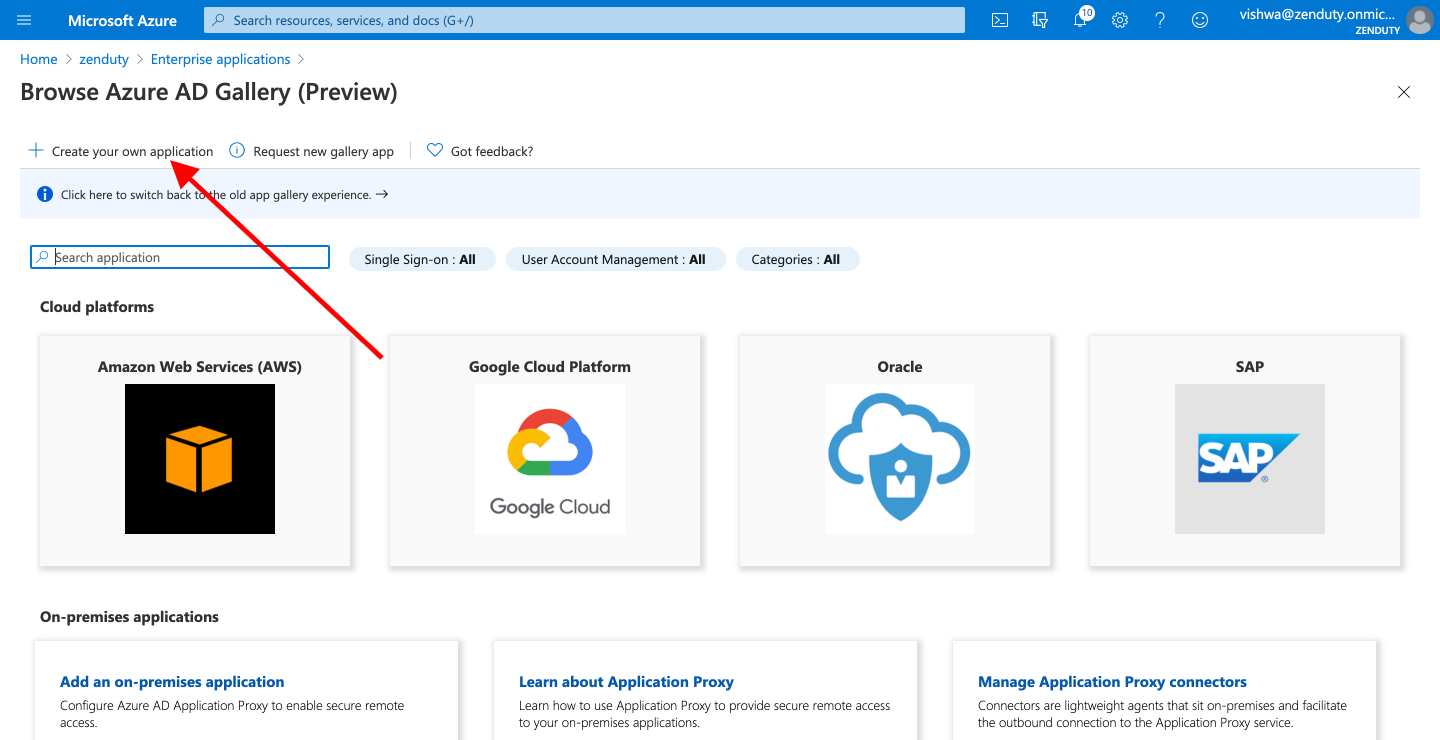Click info icon in the blue banner
1440x740 pixels.
coord(44,194)
